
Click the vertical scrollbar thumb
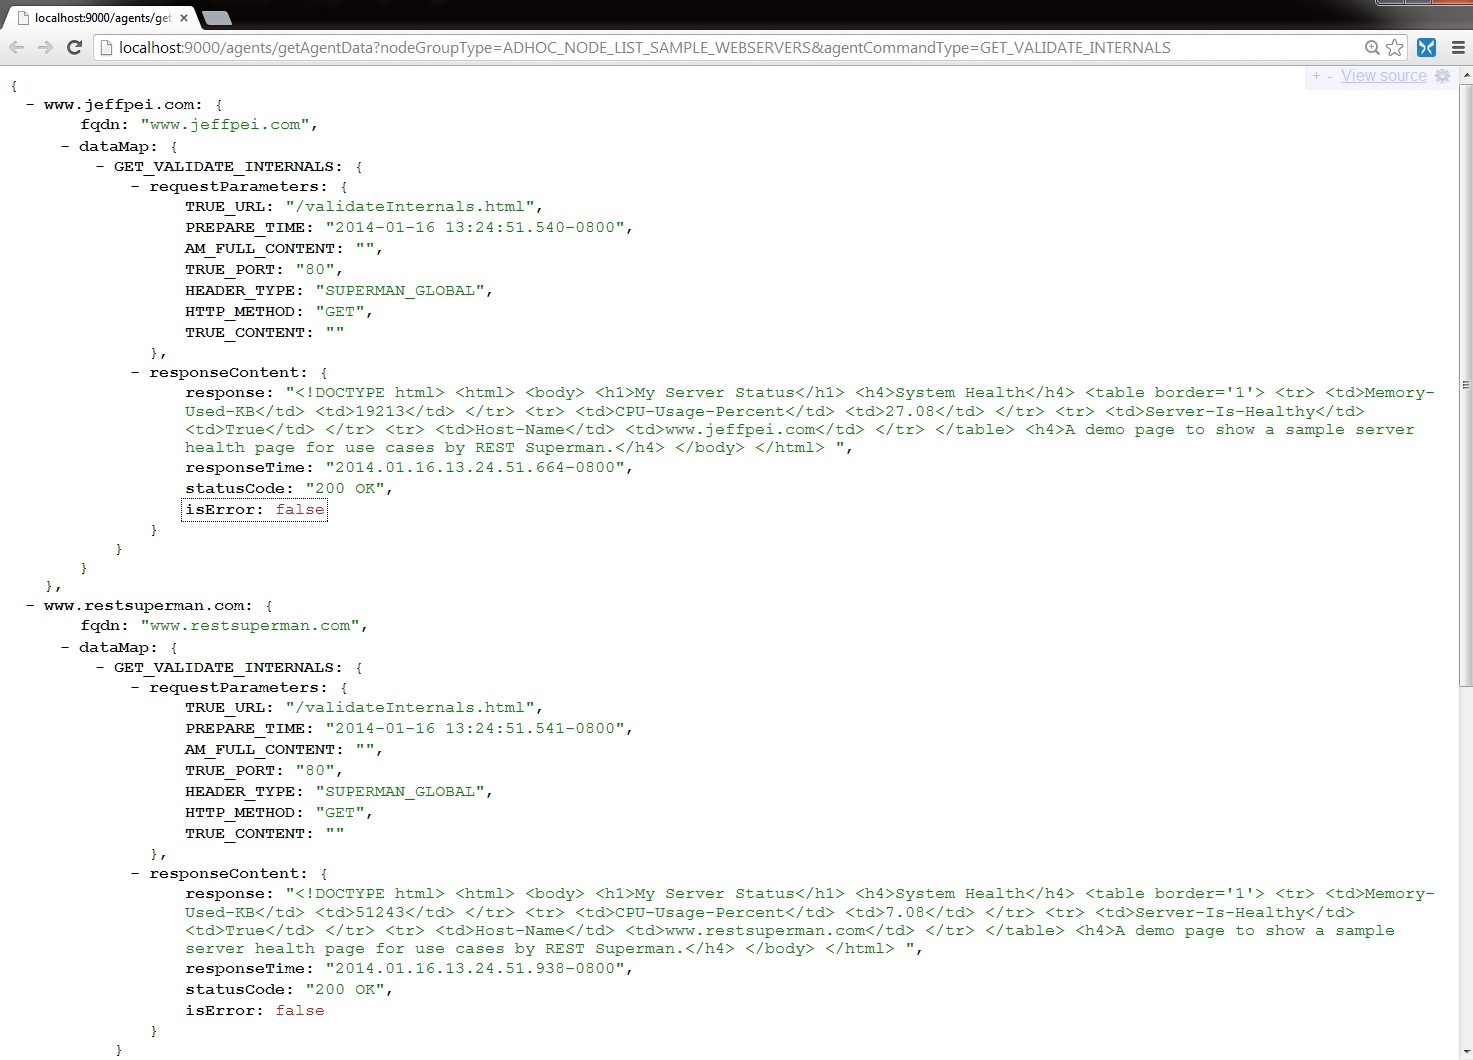(x=1466, y=384)
